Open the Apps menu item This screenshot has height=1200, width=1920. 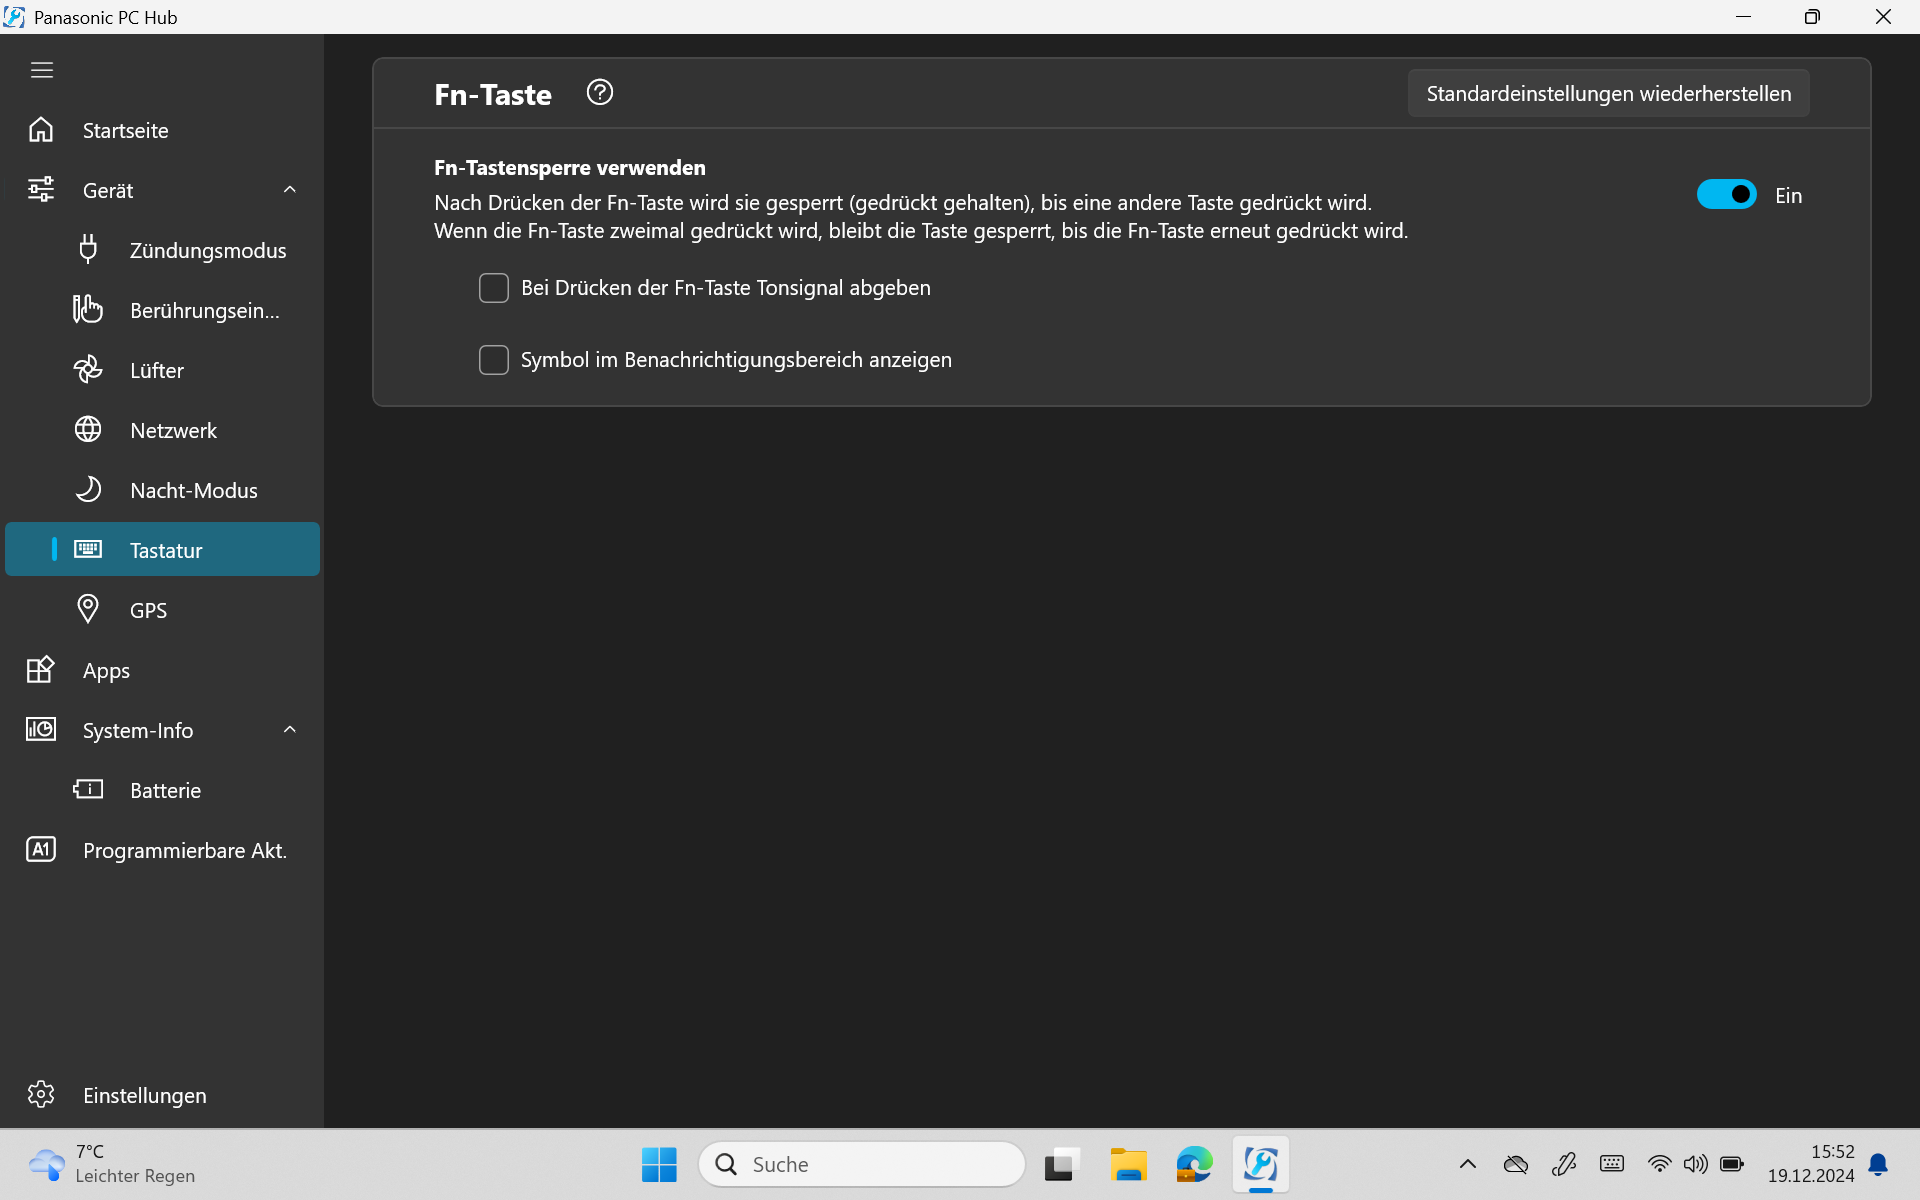pyautogui.click(x=106, y=671)
